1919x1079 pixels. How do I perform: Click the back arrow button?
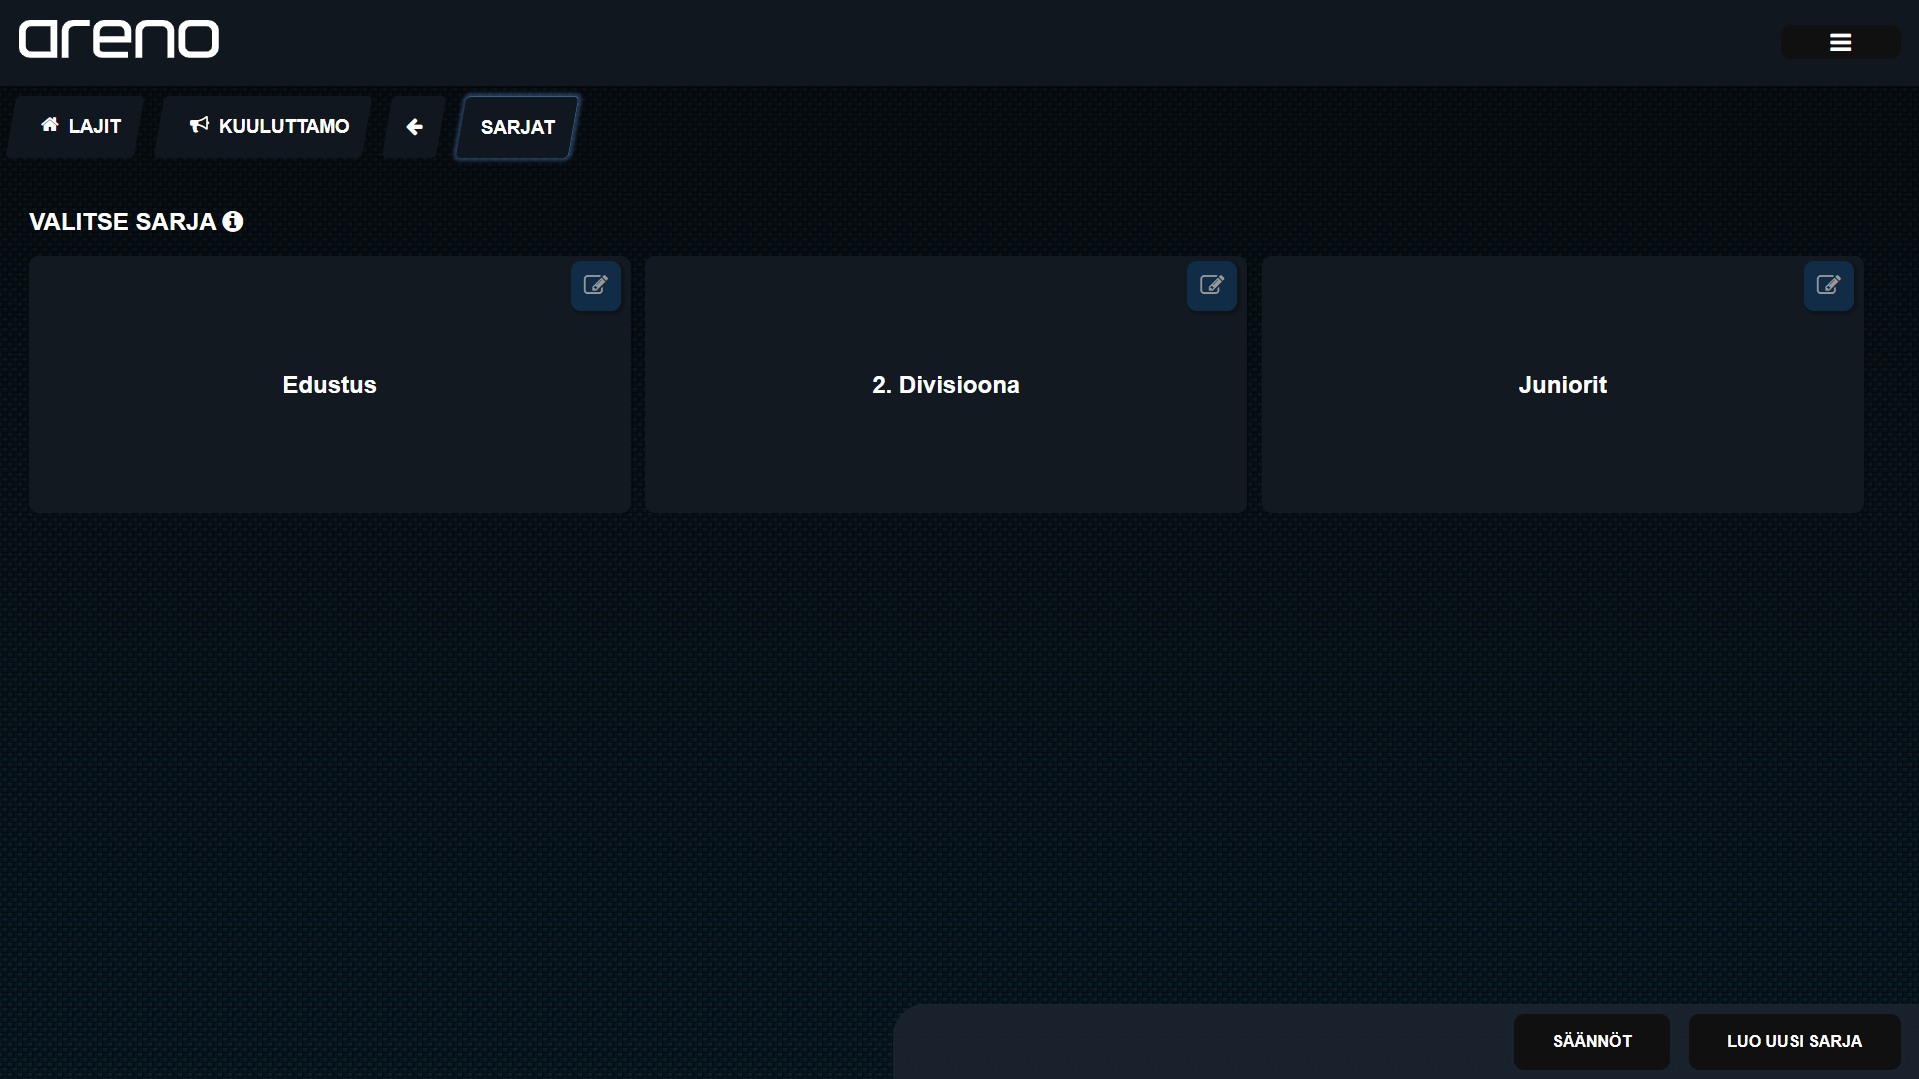(x=414, y=127)
